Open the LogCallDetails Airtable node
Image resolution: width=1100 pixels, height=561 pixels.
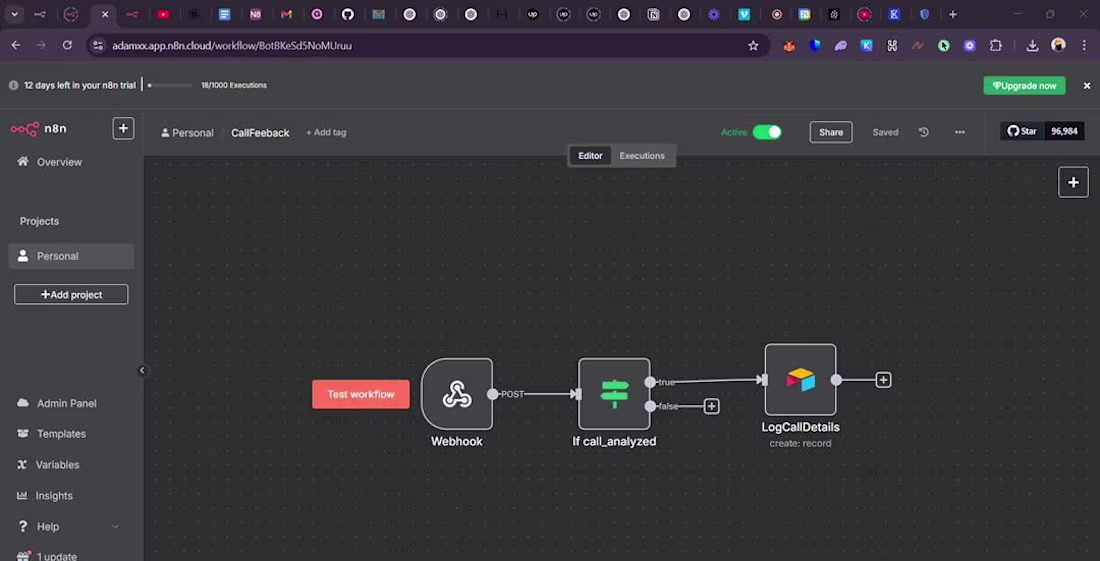point(800,379)
